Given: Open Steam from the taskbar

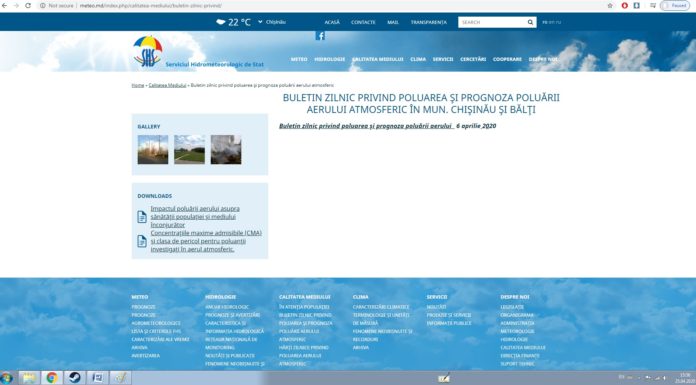Looking at the screenshot, I should [x=74, y=378].
